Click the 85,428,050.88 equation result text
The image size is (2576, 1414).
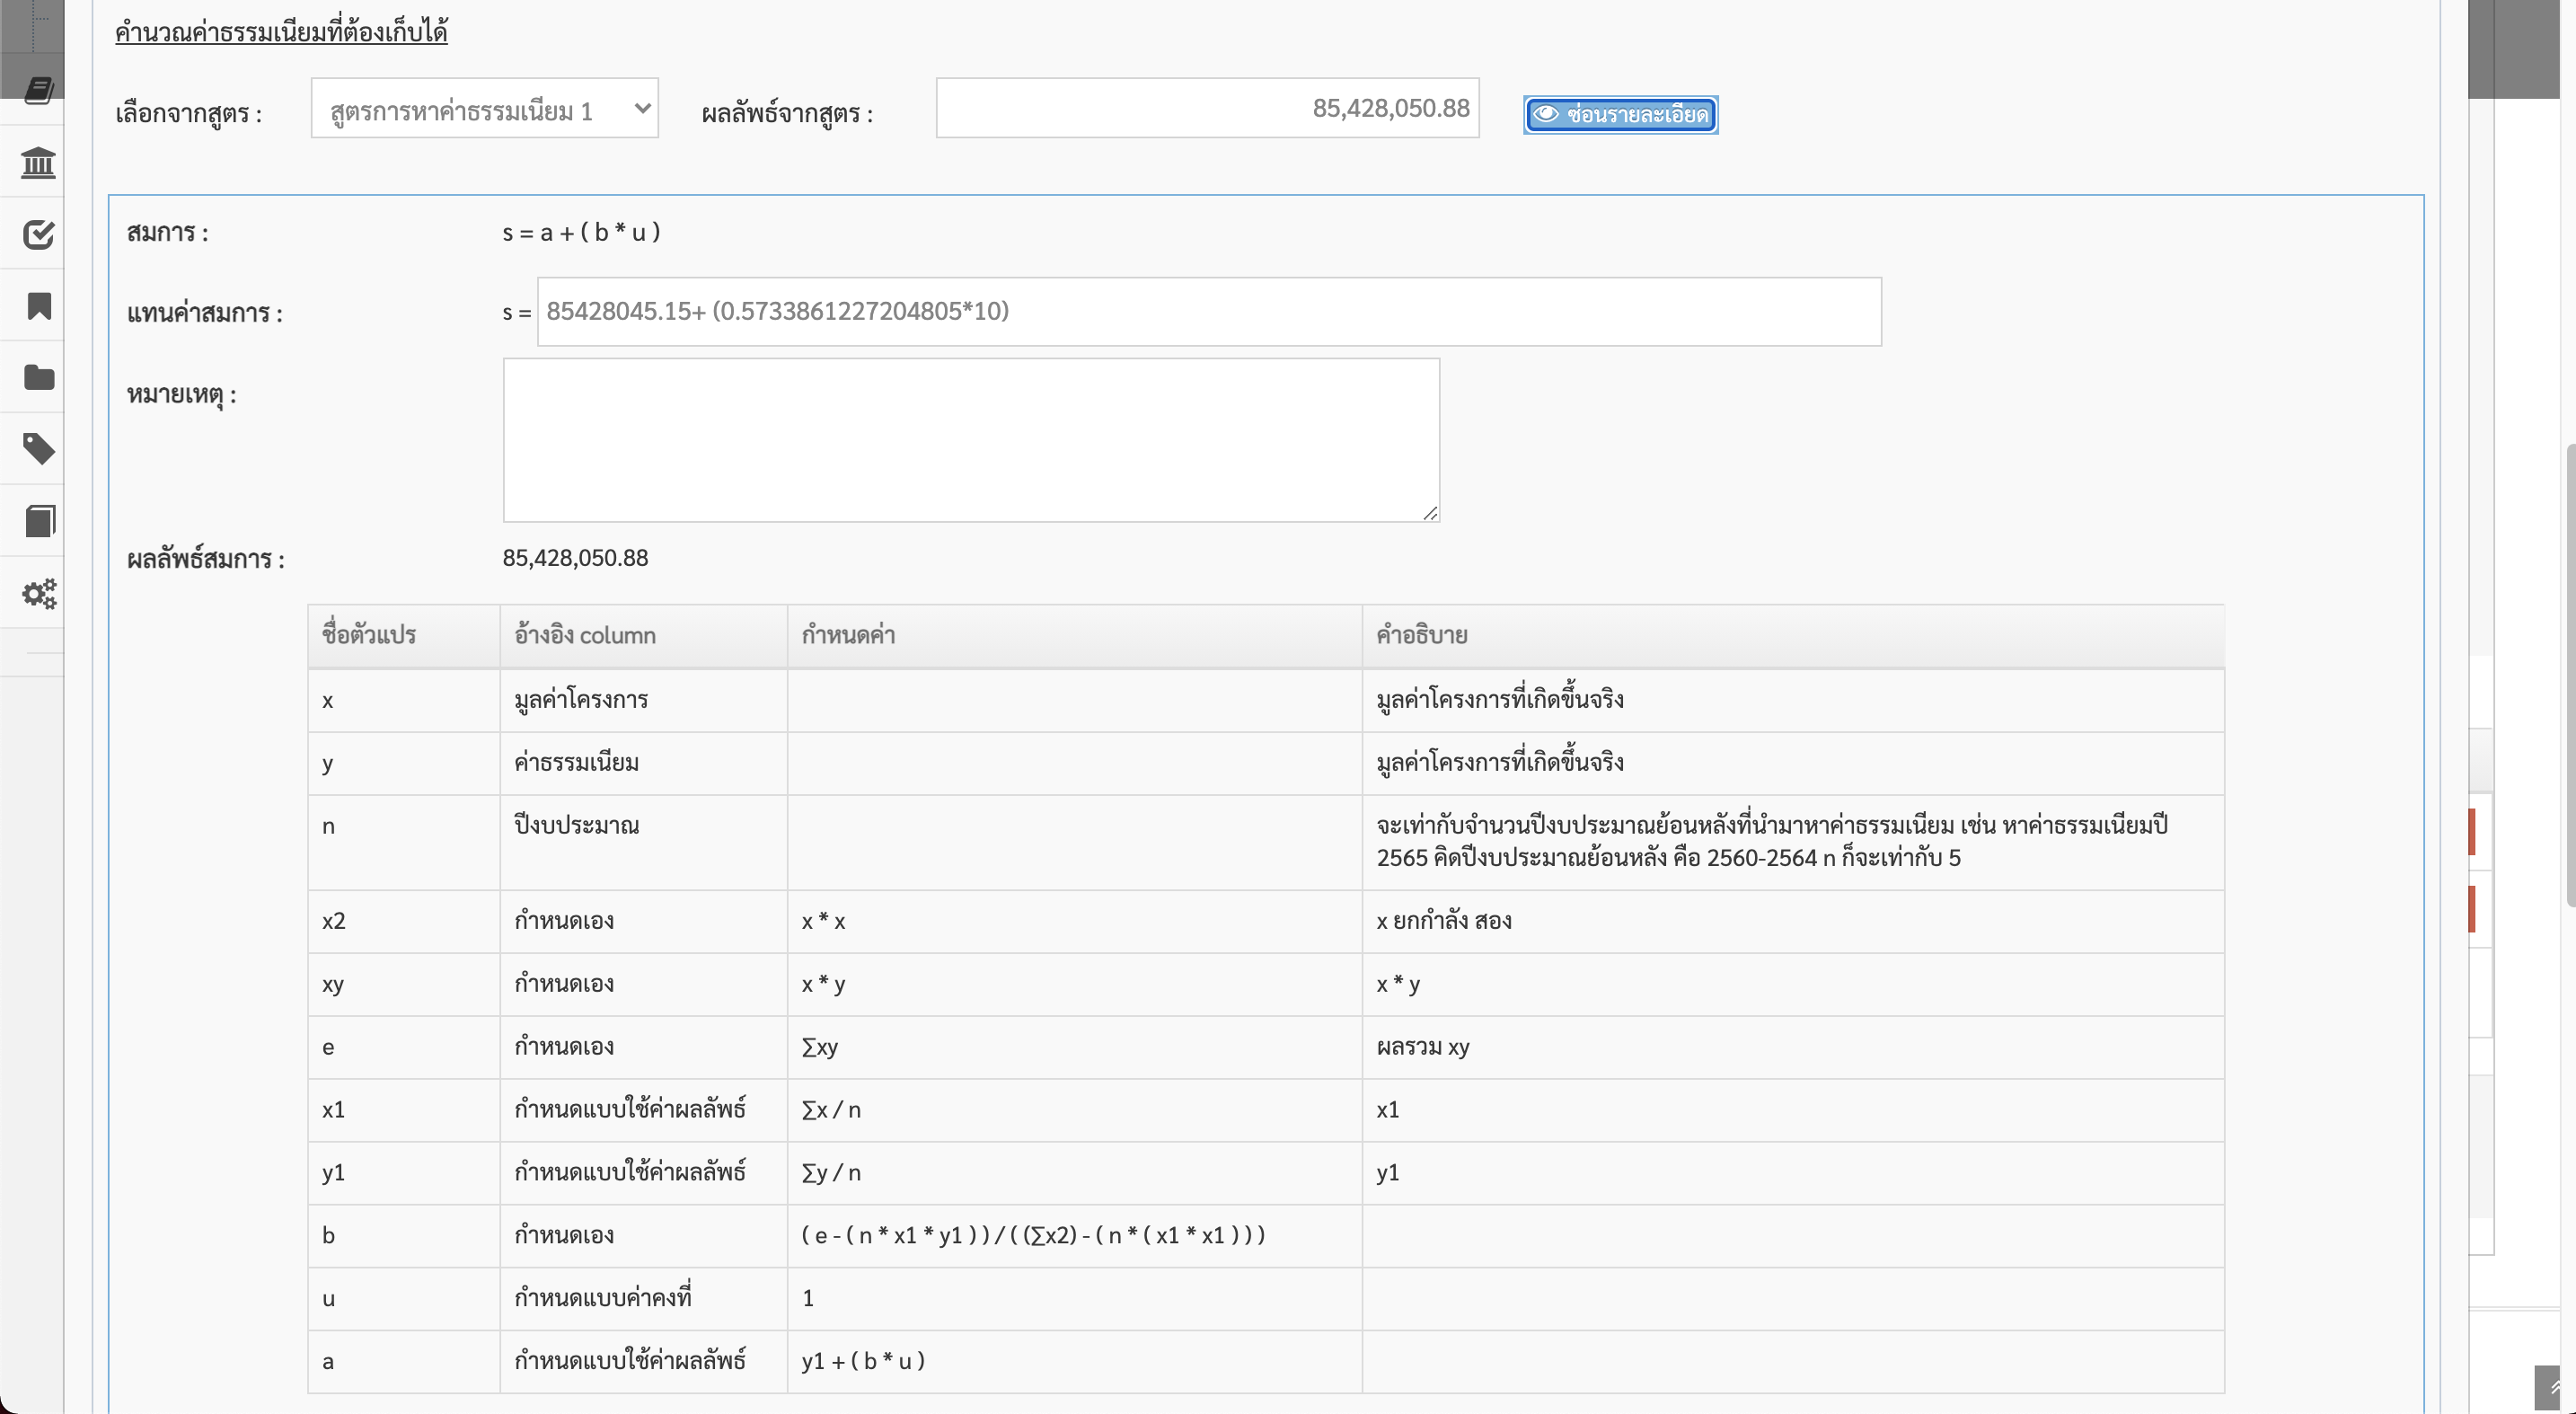(575, 558)
